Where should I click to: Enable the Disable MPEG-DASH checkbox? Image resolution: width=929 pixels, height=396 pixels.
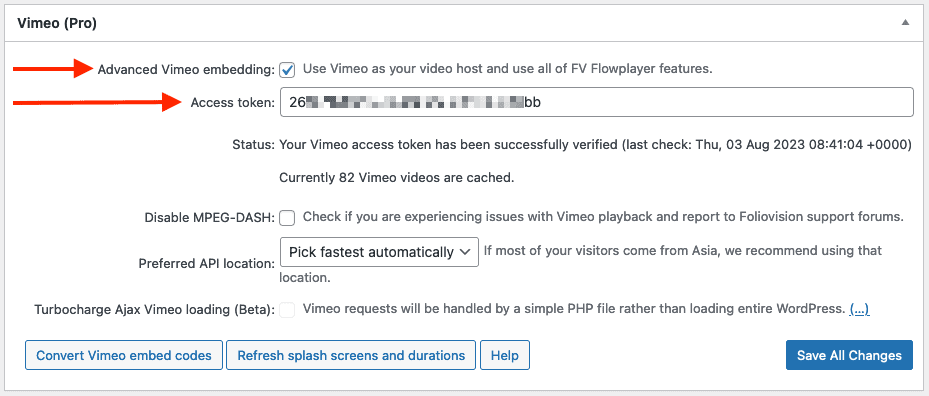pos(287,218)
